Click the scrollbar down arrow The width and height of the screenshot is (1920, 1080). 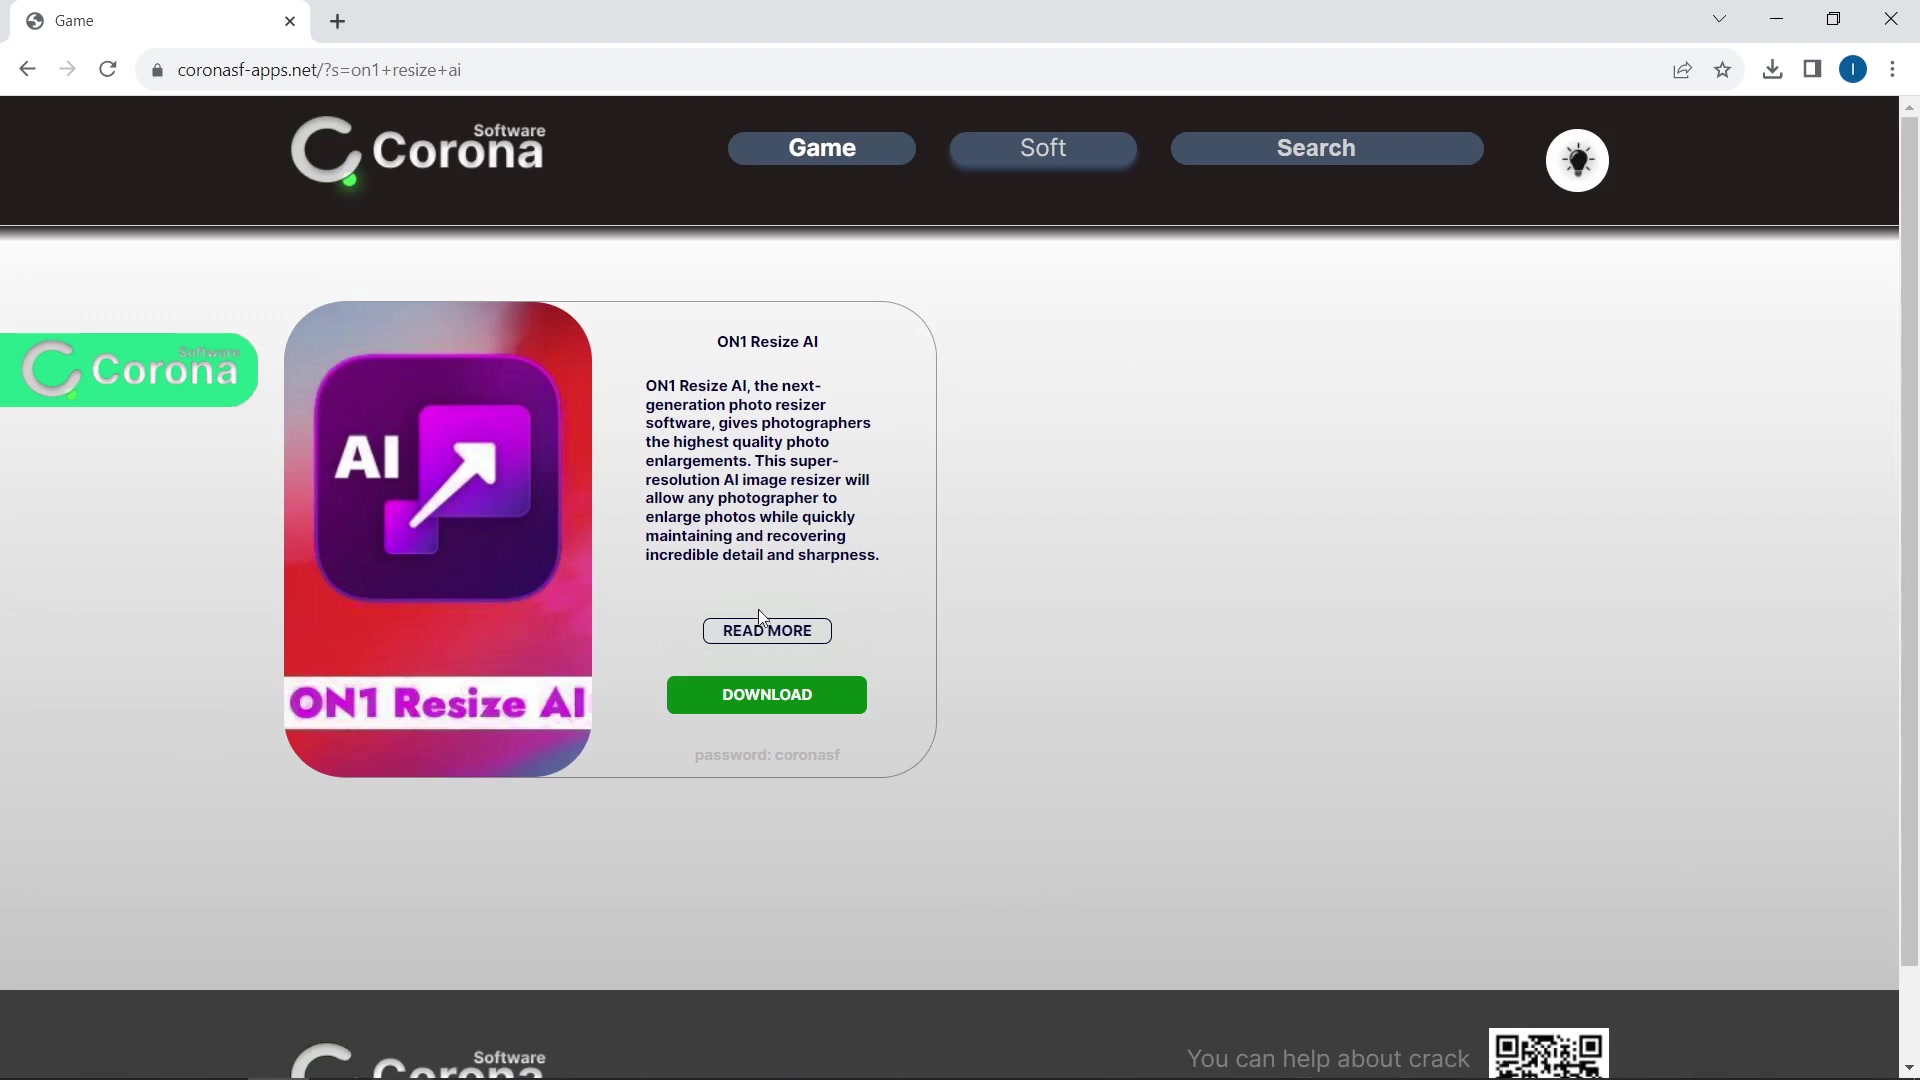(1909, 1069)
